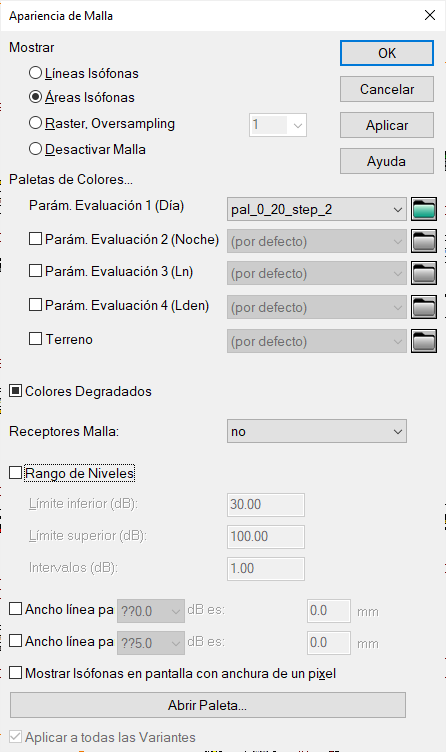The image size is (446, 752).
Task: Click the Límite inferior (dB) field
Action: pyautogui.click(x=266, y=505)
